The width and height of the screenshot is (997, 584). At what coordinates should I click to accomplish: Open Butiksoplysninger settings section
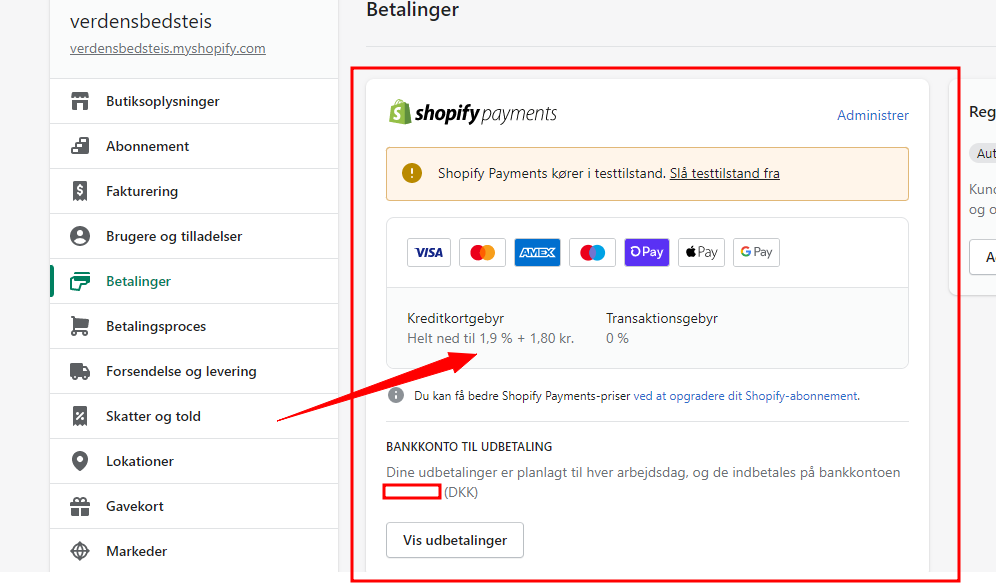pos(194,101)
